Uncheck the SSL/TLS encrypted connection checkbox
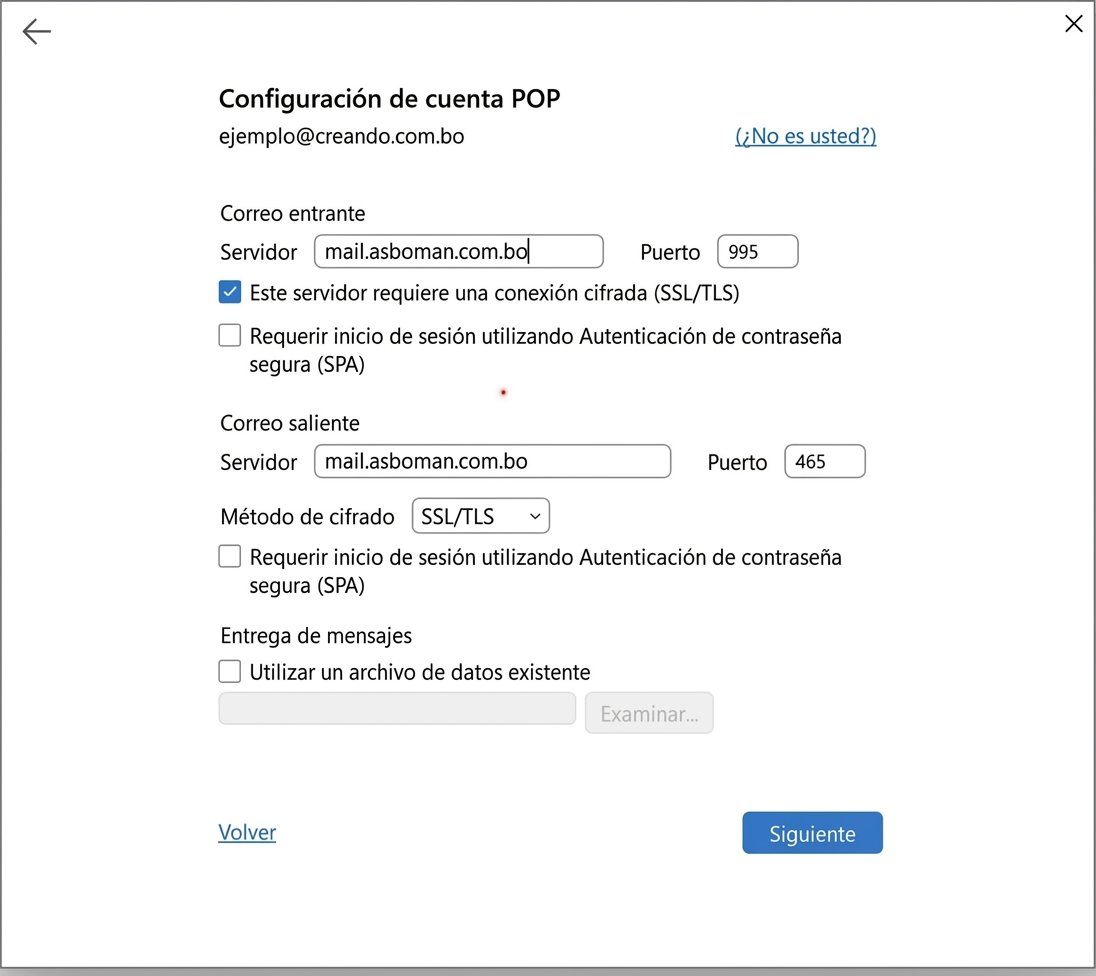This screenshot has width=1096, height=976. click(230, 292)
